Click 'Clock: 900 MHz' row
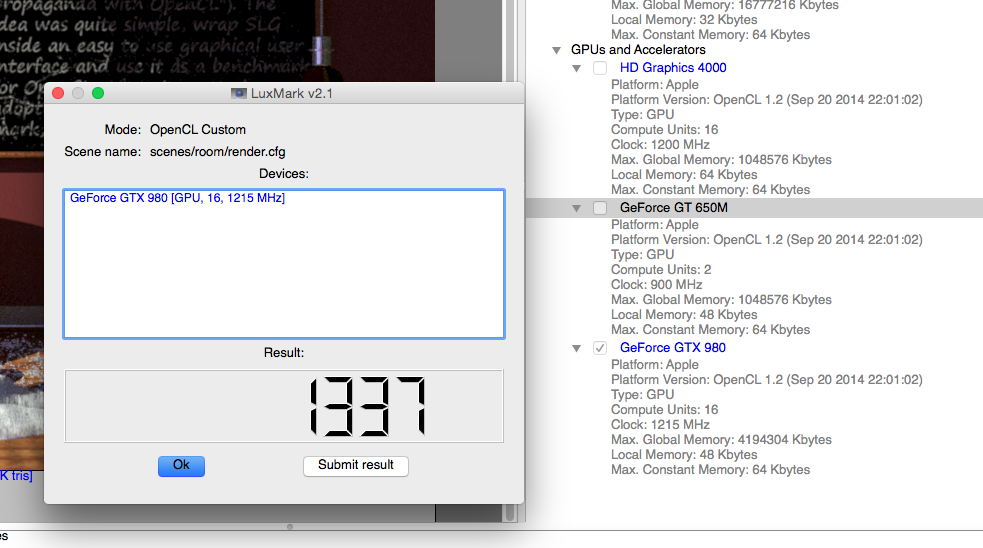 (x=656, y=285)
